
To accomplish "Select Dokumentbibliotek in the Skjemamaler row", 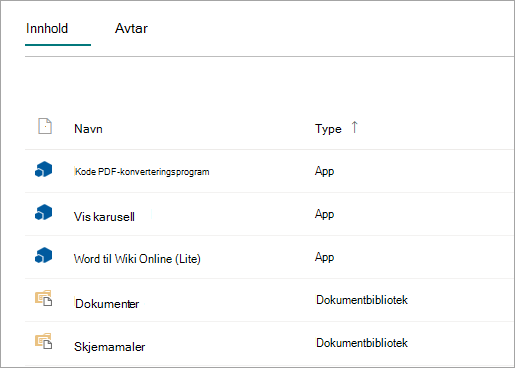I will [x=362, y=343].
